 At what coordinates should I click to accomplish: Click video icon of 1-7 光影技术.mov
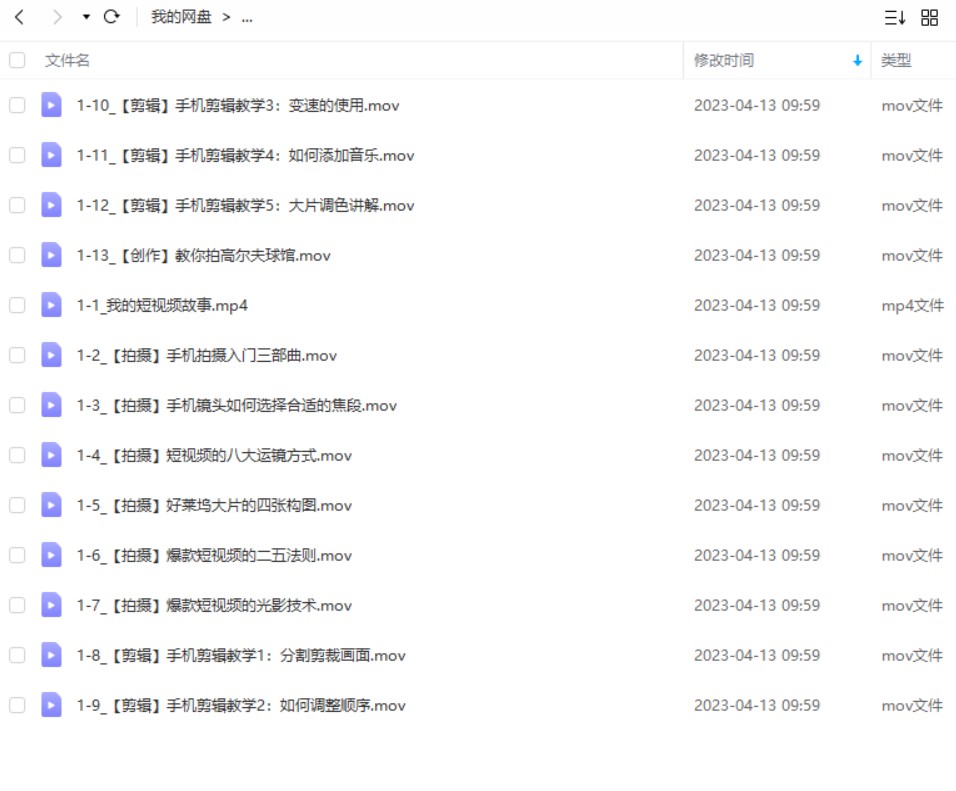[51, 605]
